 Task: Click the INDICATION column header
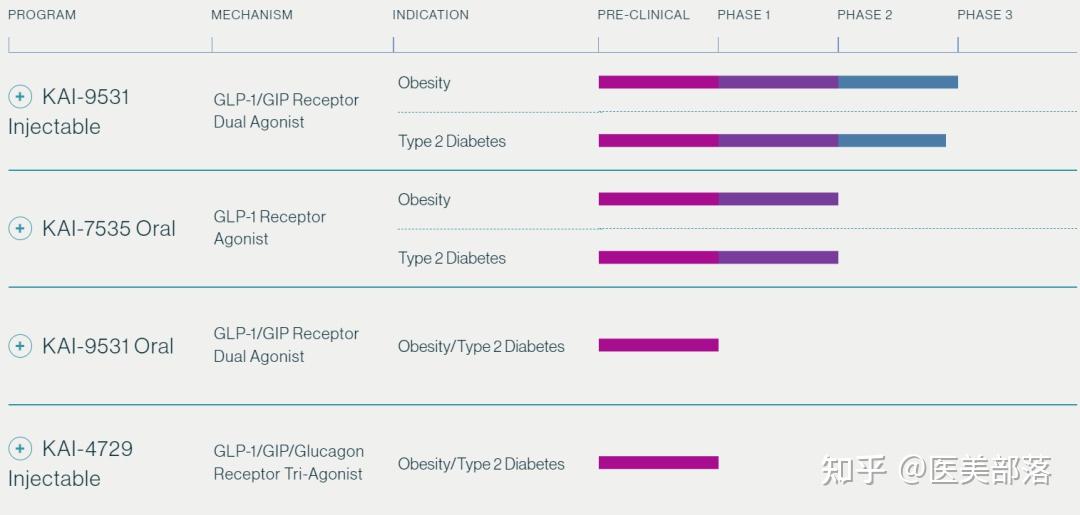[430, 15]
